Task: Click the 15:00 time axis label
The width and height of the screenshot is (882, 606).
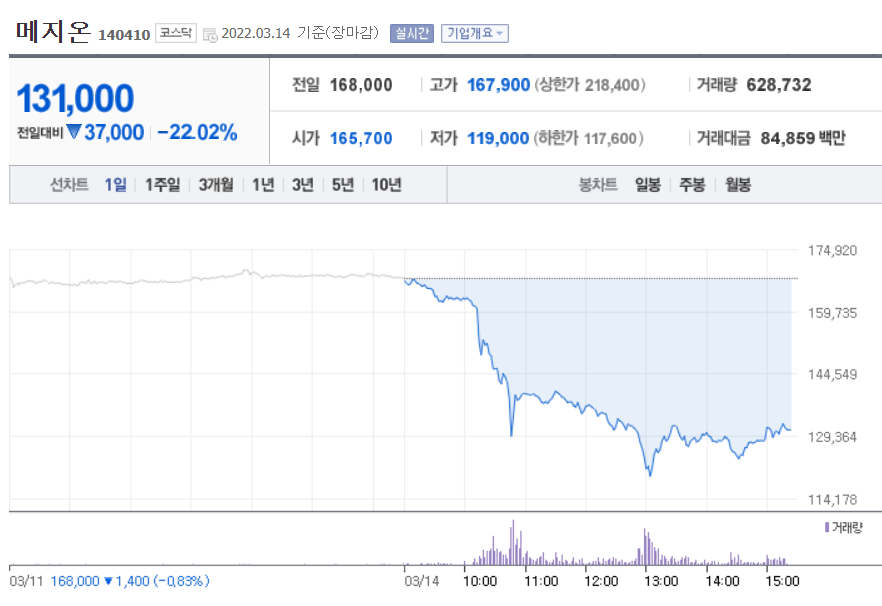Action: (782, 581)
